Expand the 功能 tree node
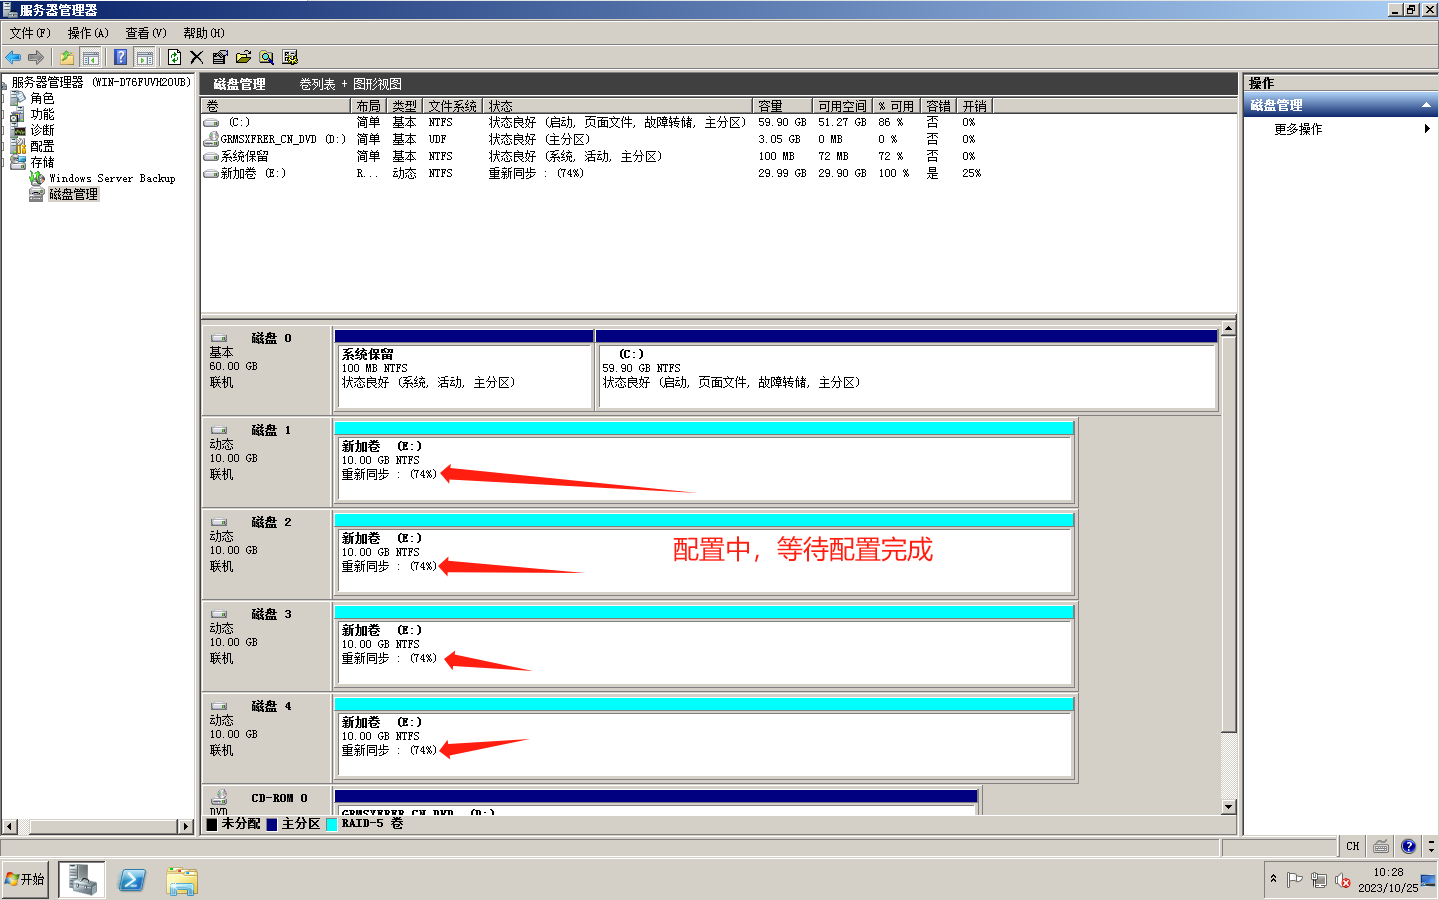The width and height of the screenshot is (1439, 900). click(5, 114)
